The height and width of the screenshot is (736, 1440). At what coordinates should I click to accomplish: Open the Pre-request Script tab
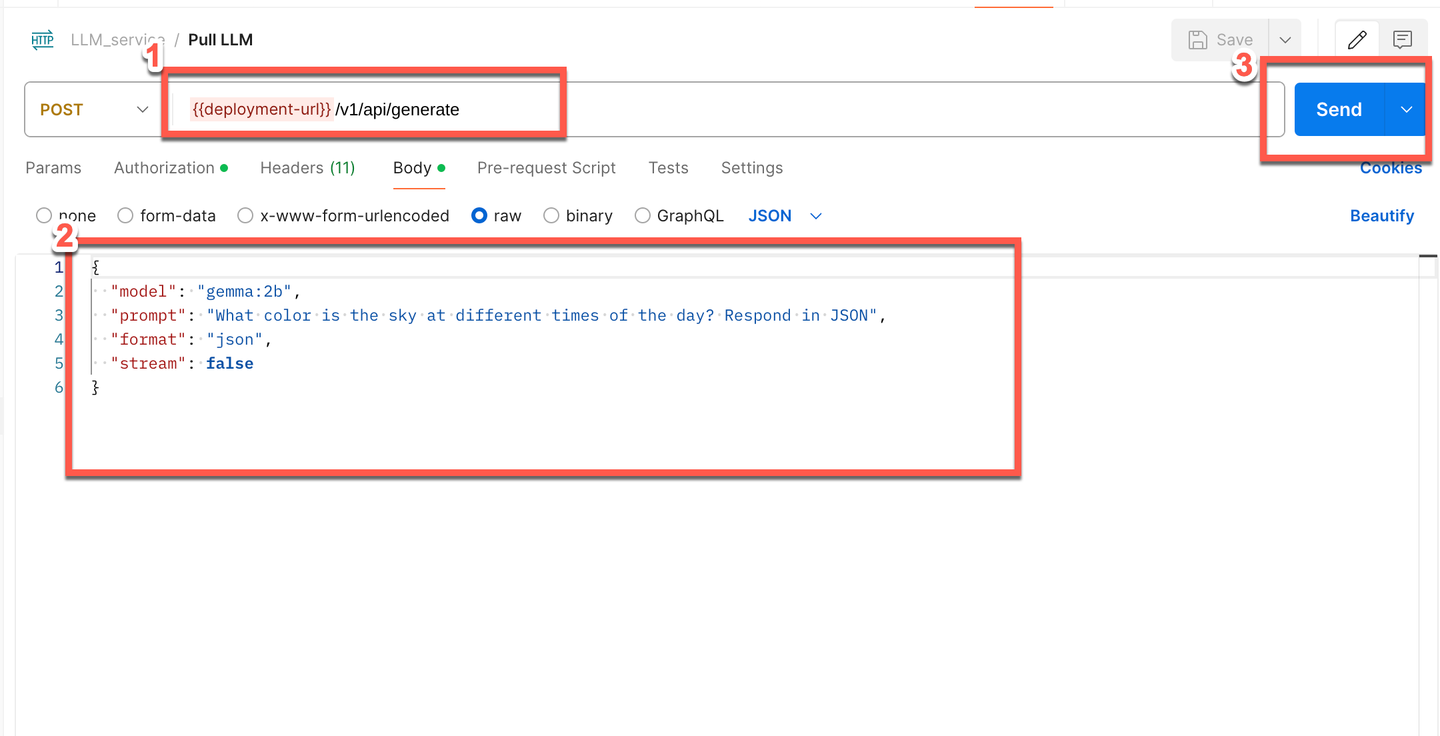[546, 168]
